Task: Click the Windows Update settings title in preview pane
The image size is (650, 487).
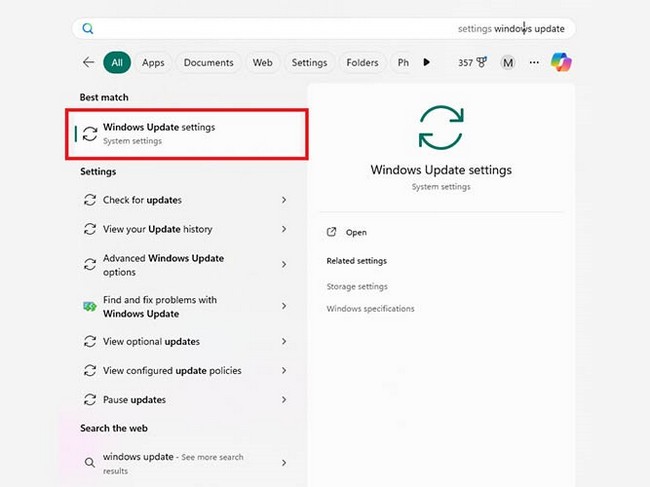Action: (441, 170)
